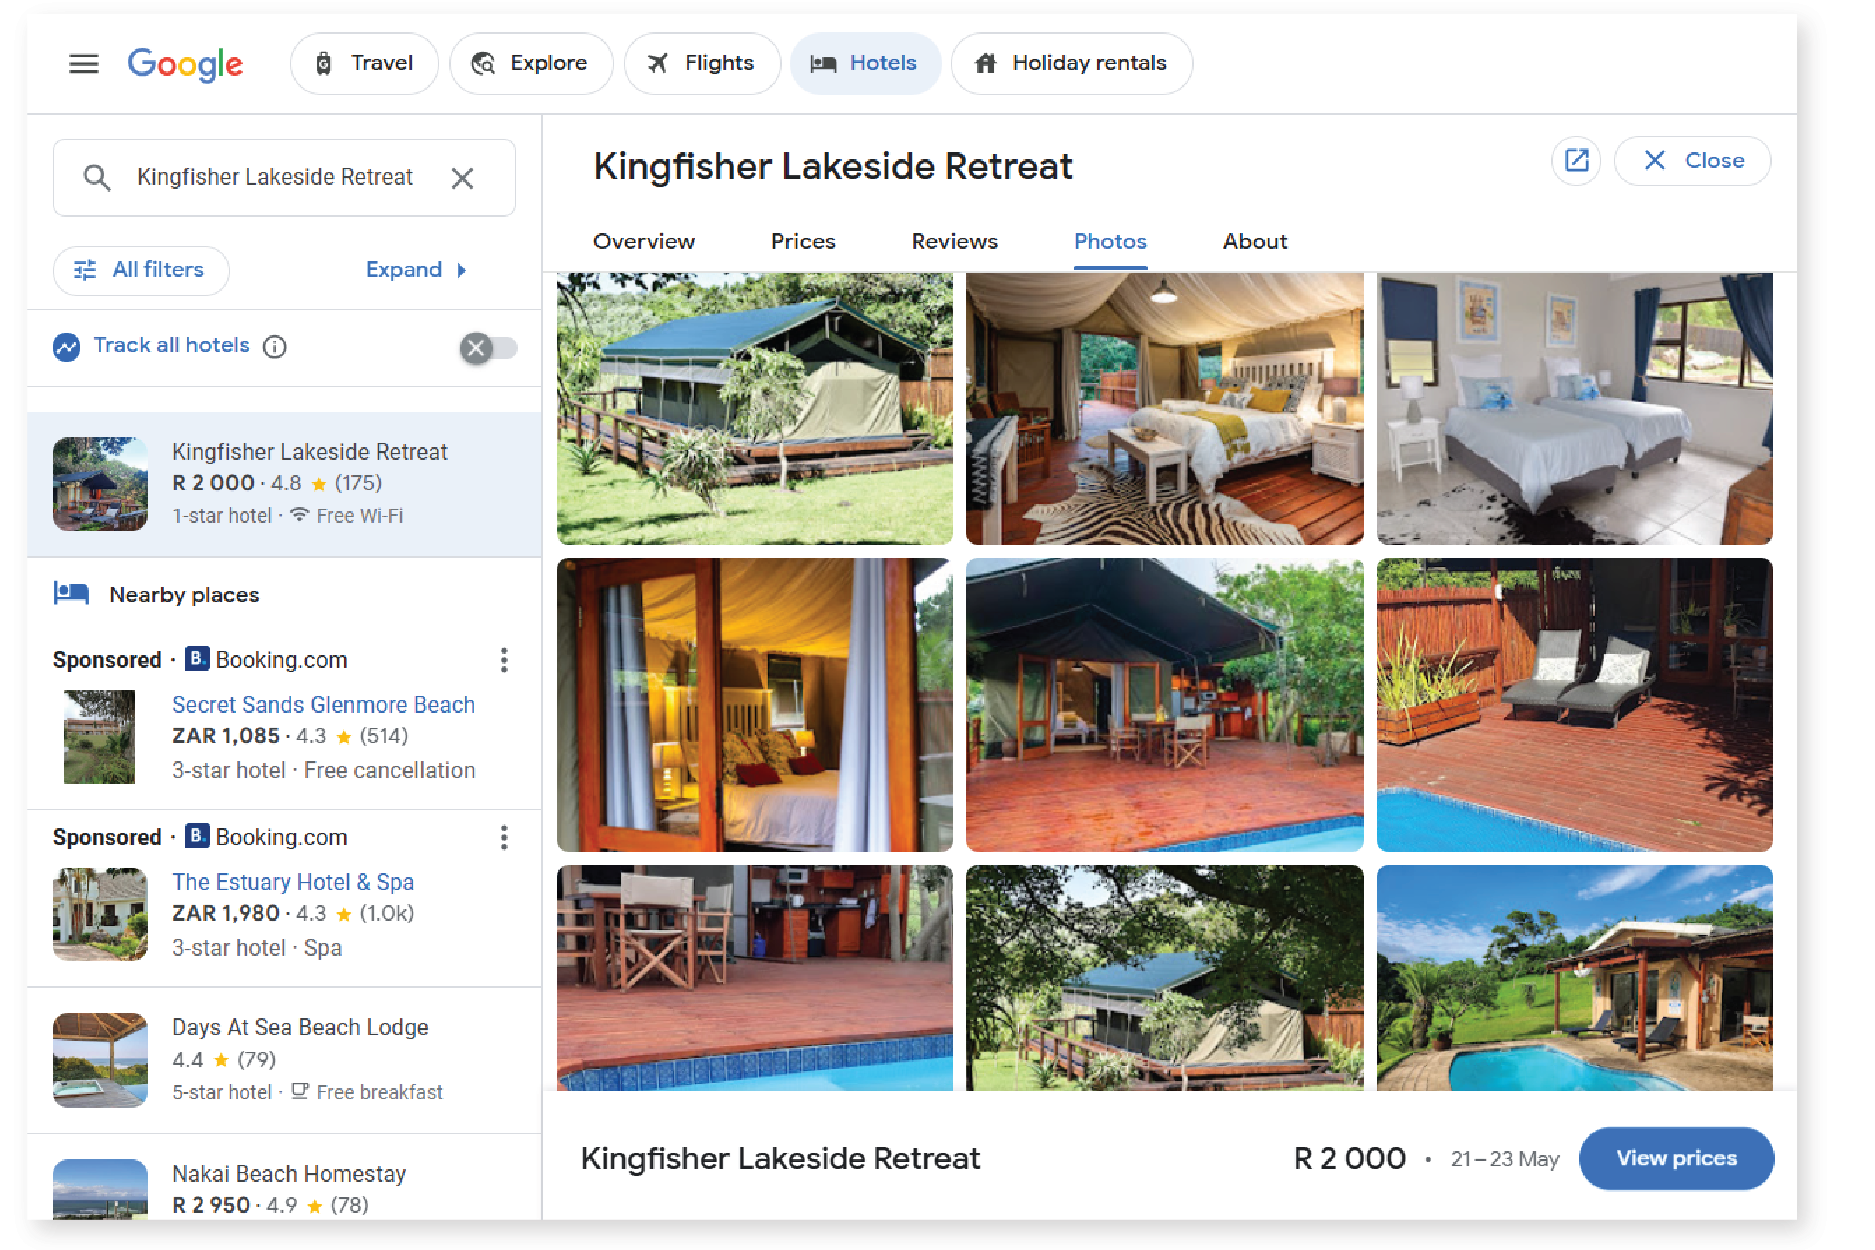Open hotel in new window icon
This screenshot has height=1250, width=1875.
[1576, 160]
